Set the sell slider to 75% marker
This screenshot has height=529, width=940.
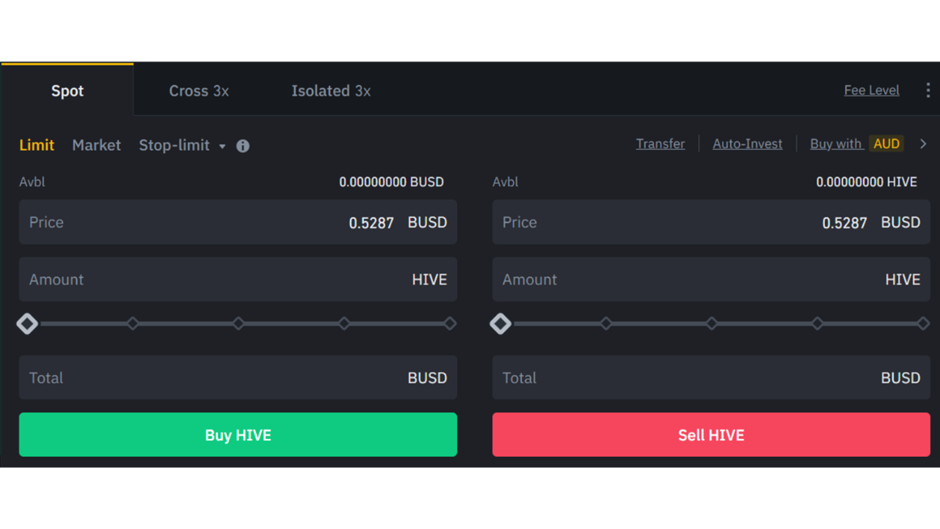click(x=817, y=324)
